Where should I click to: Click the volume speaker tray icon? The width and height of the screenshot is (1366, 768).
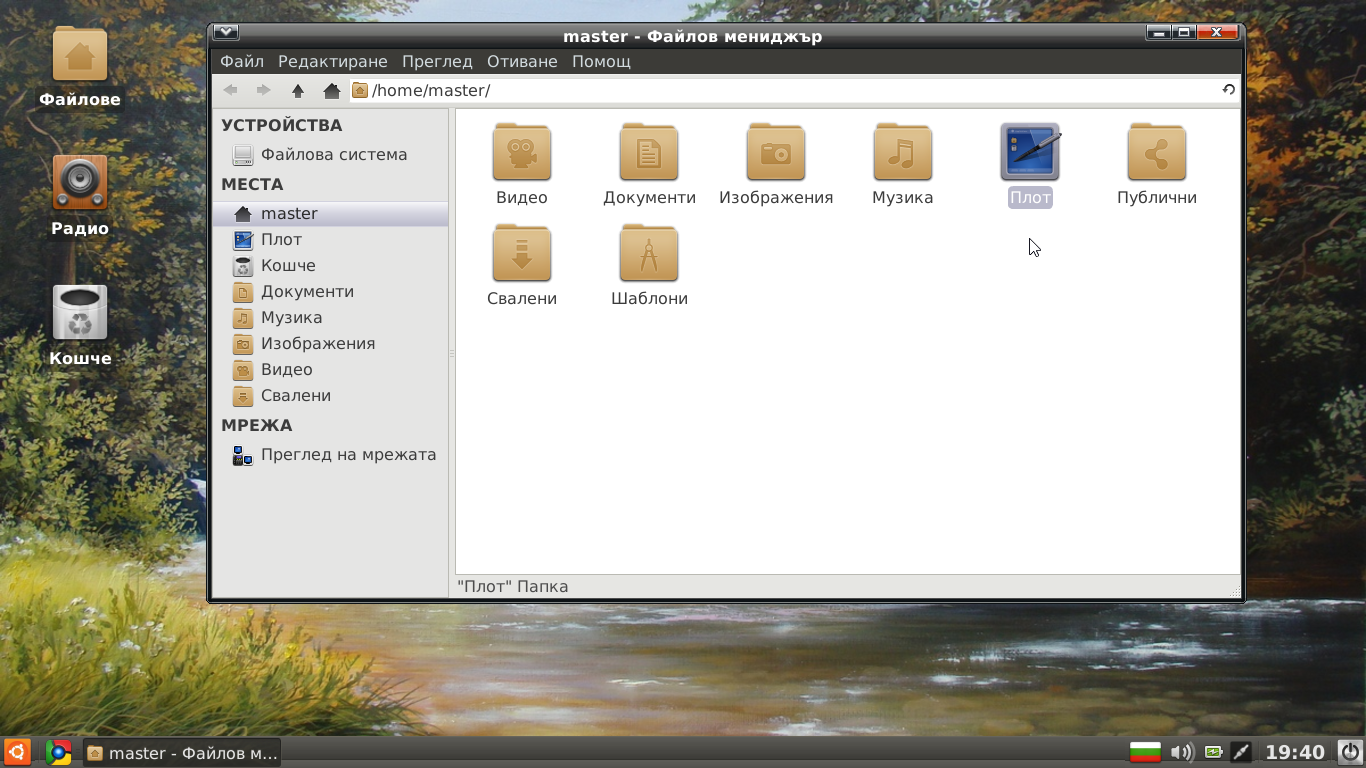[1182, 753]
